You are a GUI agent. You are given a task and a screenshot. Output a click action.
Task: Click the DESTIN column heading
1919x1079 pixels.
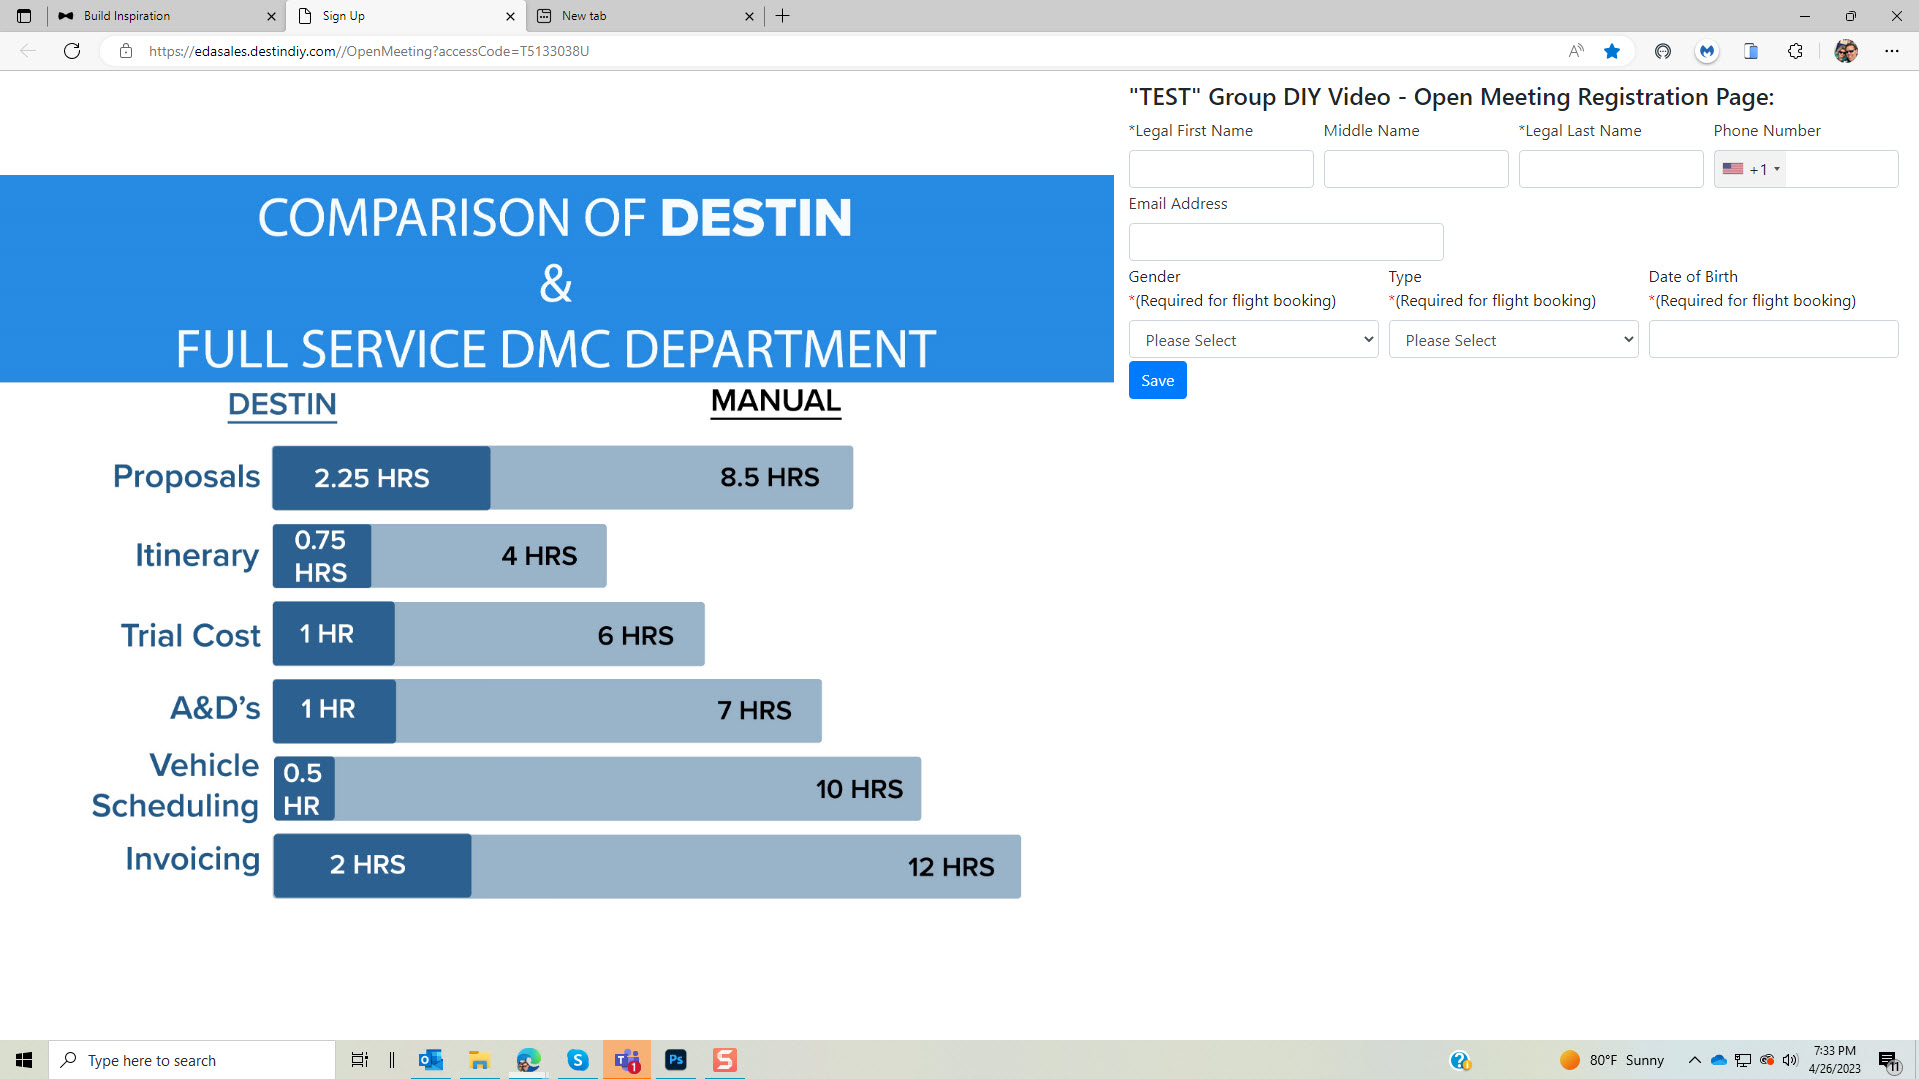click(282, 405)
